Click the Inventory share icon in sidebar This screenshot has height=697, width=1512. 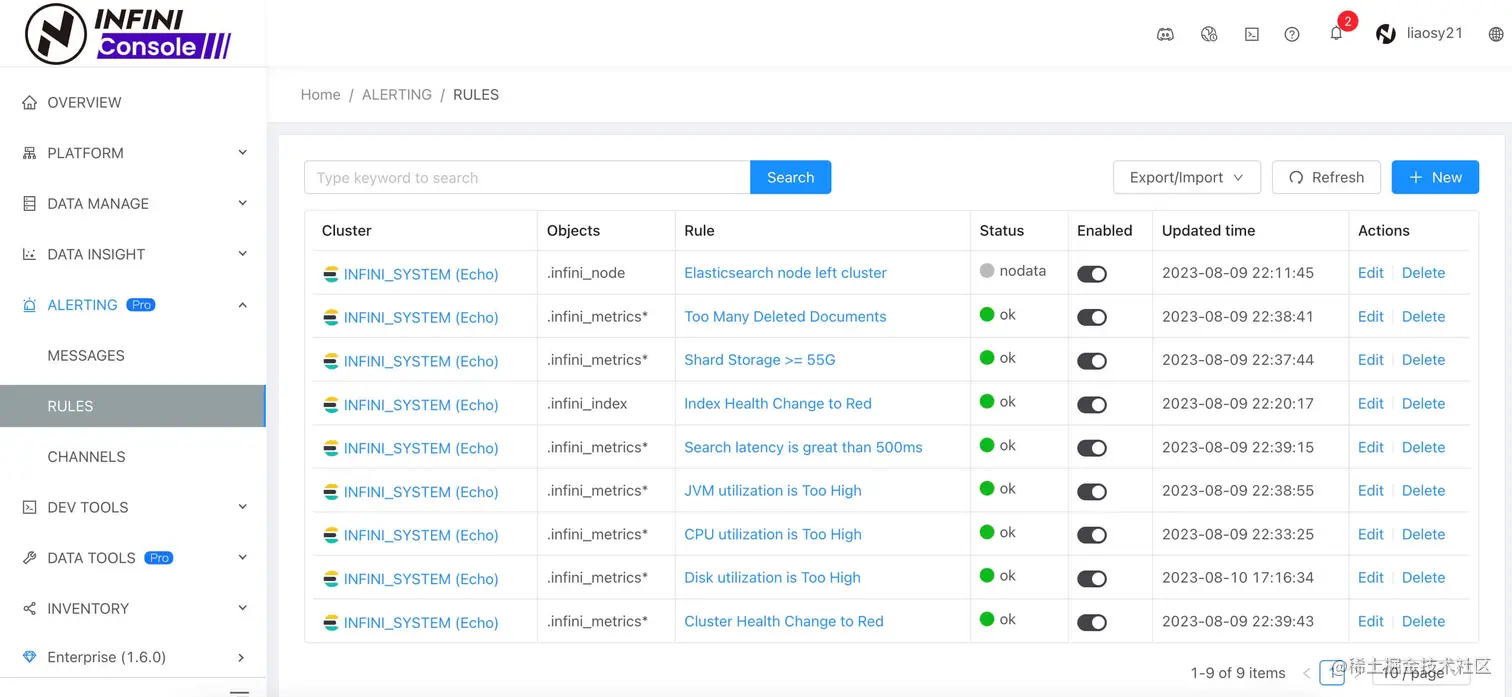click(x=29, y=608)
